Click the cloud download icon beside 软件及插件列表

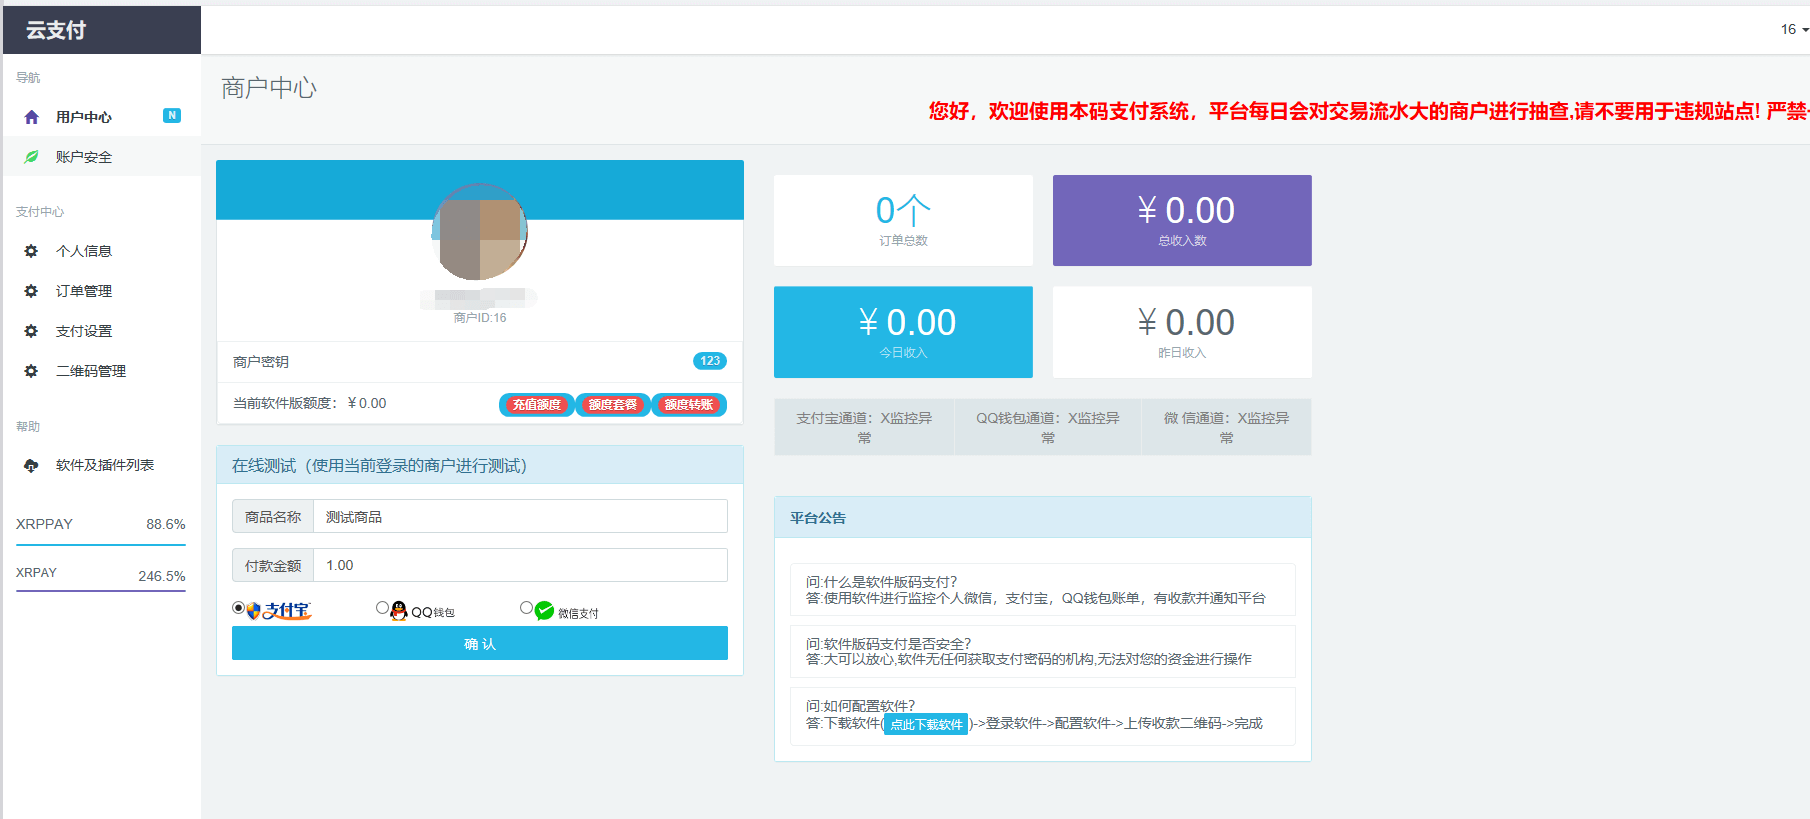(x=31, y=465)
